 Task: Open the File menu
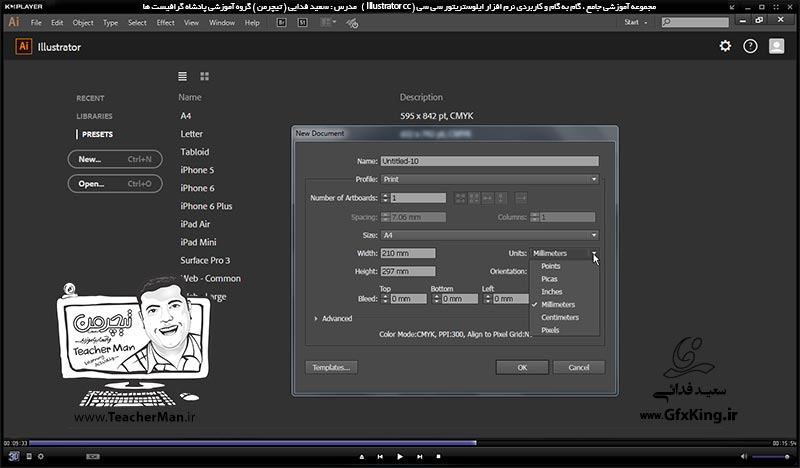(x=36, y=22)
